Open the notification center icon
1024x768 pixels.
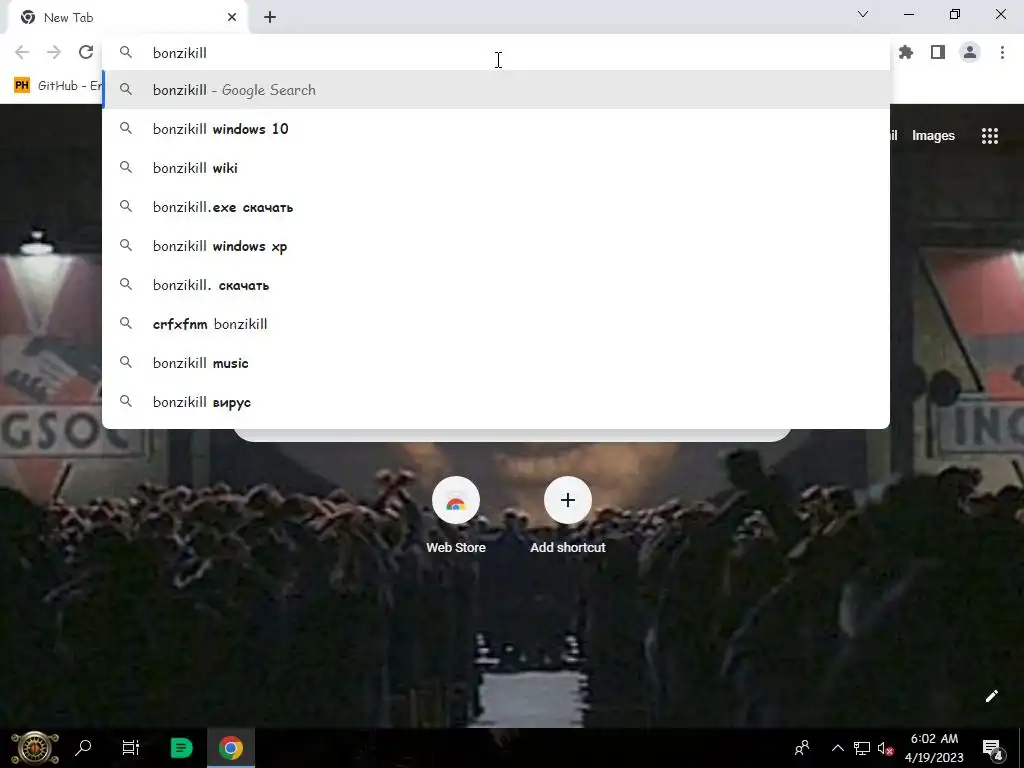point(992,748)
